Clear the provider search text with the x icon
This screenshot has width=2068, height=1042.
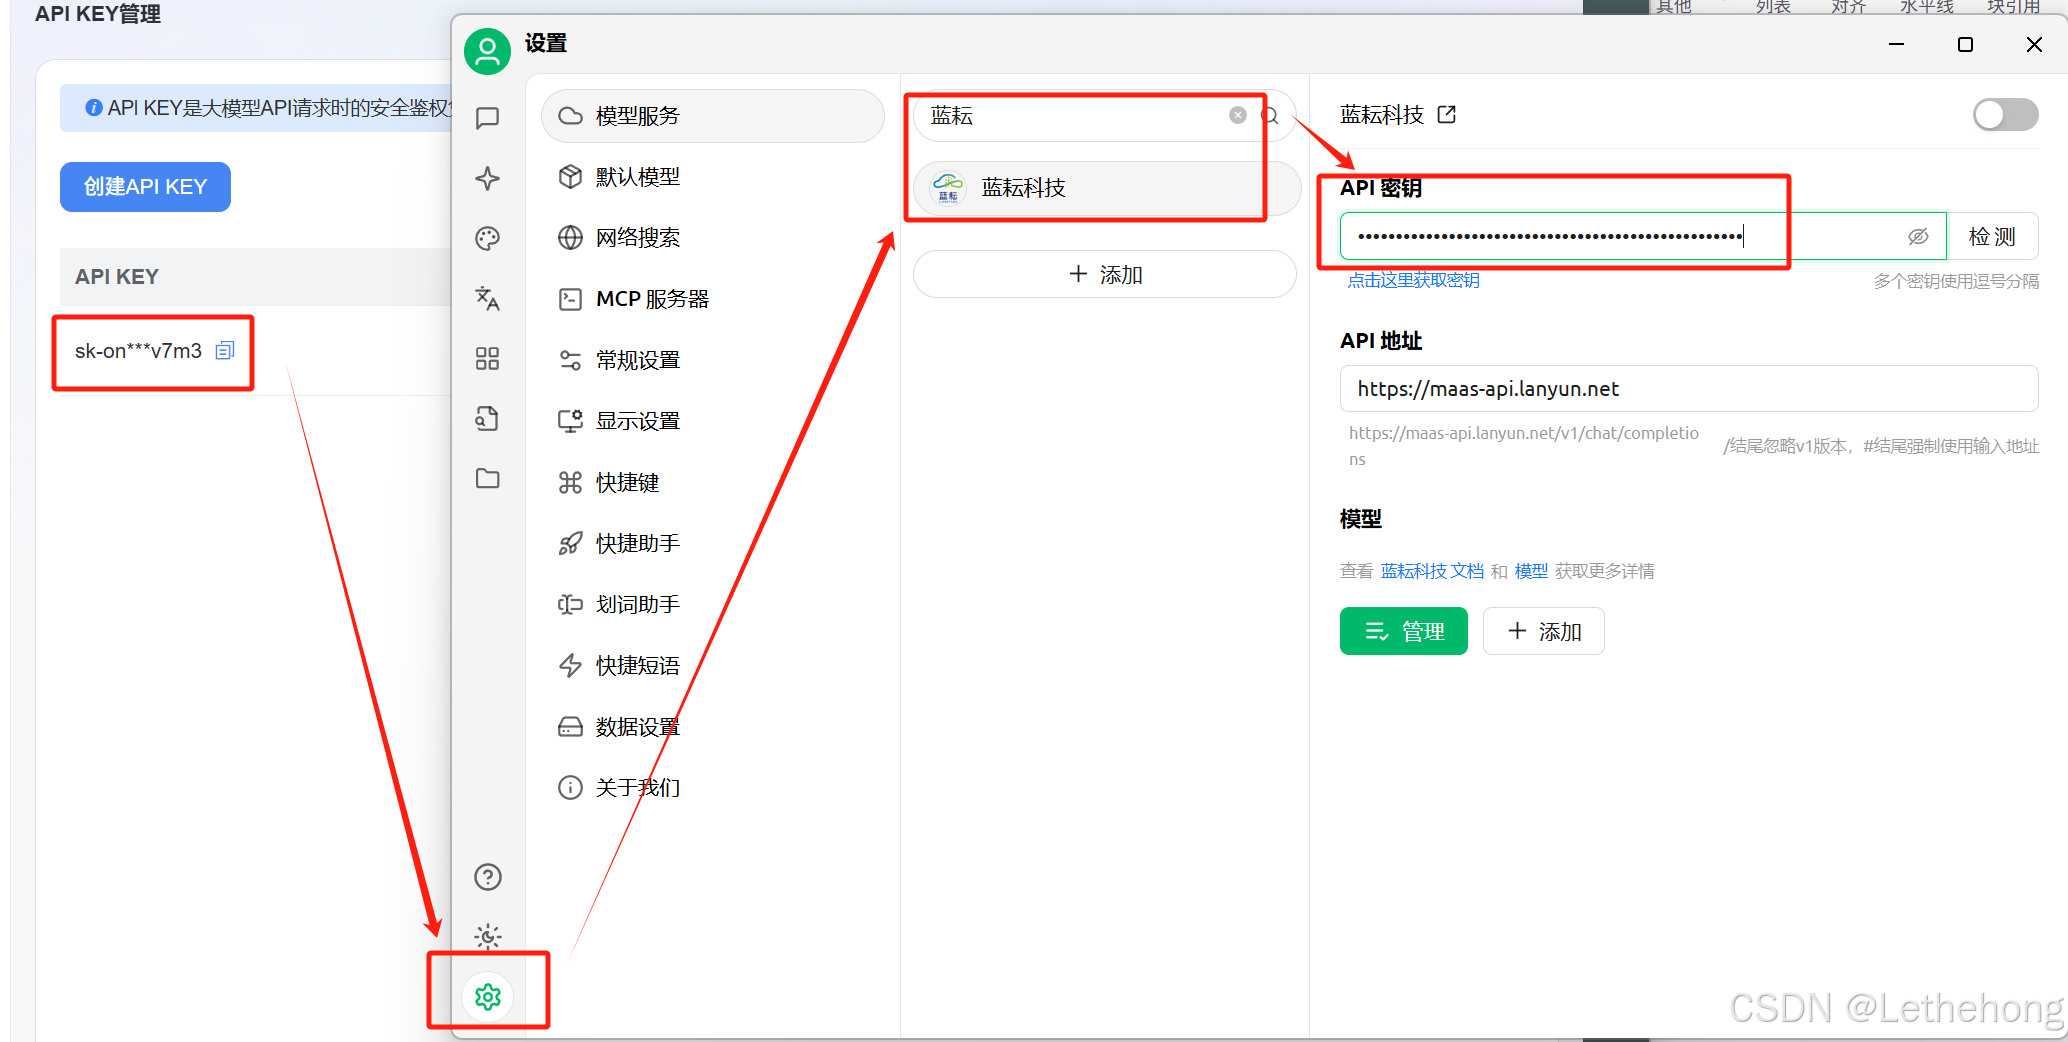pos(1238,115)
